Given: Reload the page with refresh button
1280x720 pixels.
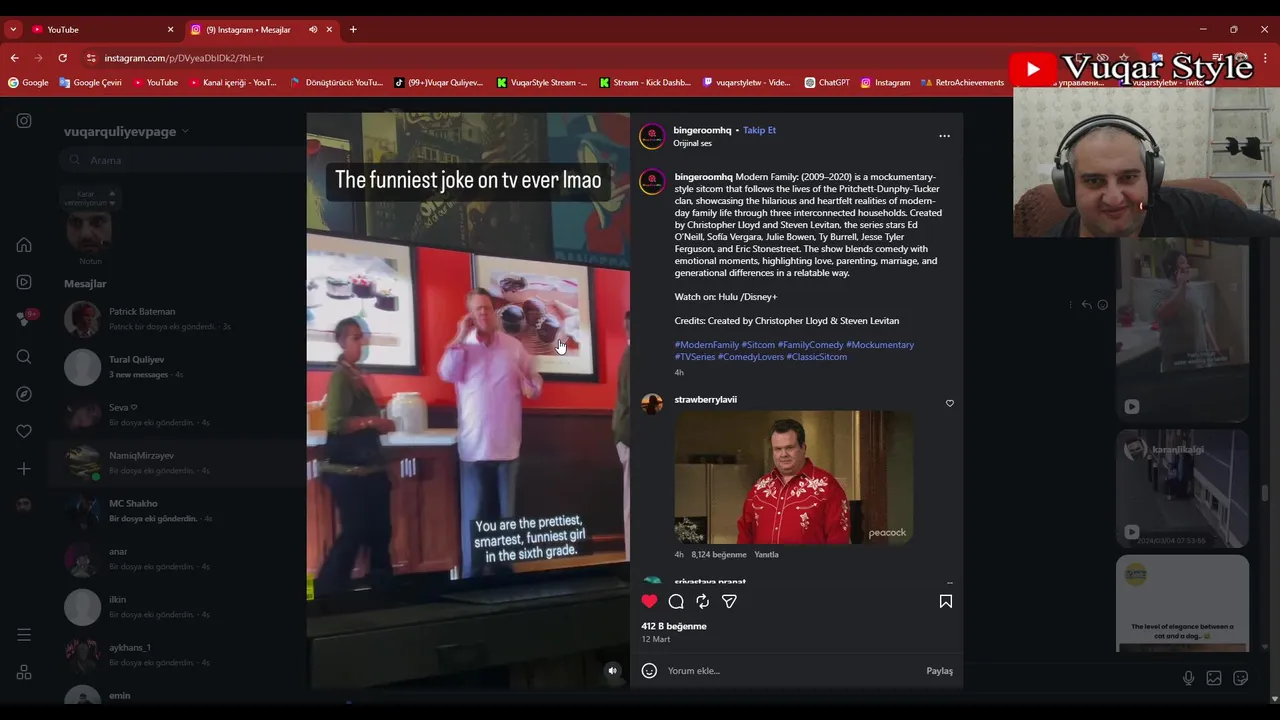Looking at the screenshot, I should 62,58.
